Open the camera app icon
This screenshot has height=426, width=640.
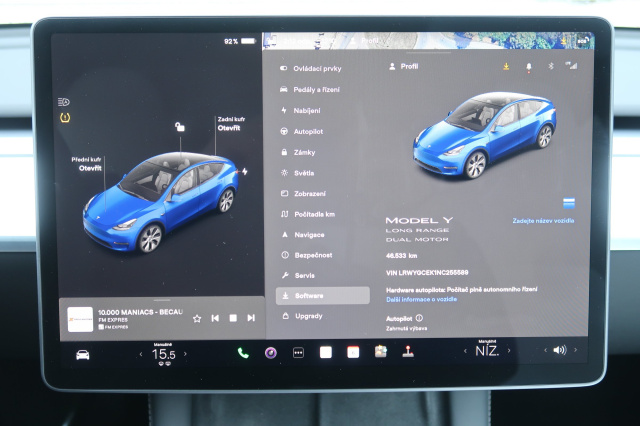coord(271,353)
